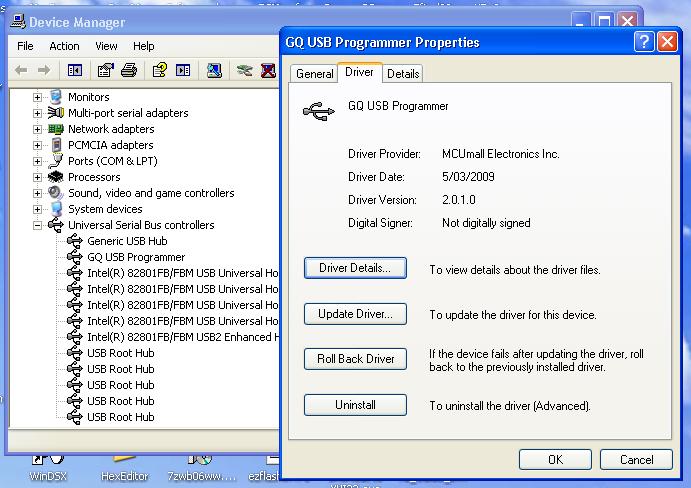Expand the Multi-port serial adapters node

37,113
